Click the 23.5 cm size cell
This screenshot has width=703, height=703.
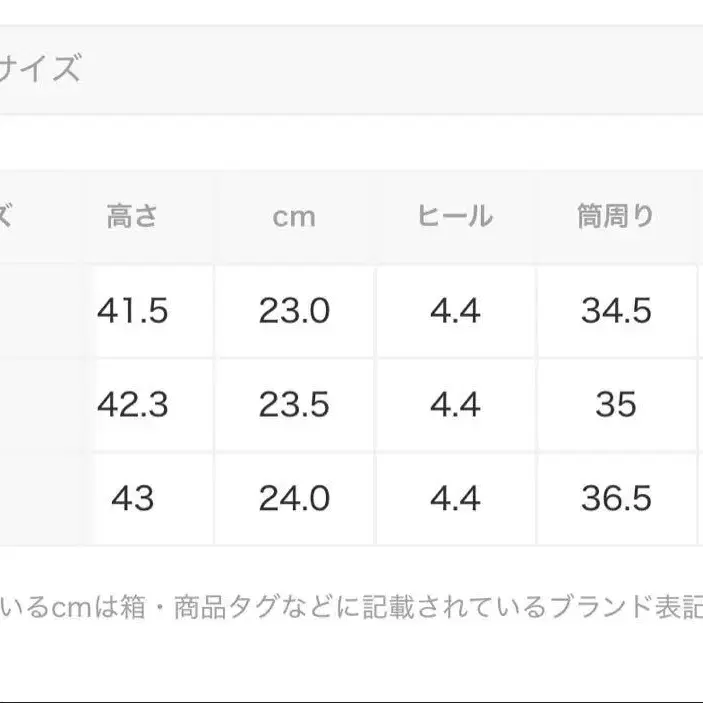pyautogui.click(x=294, y=405)
